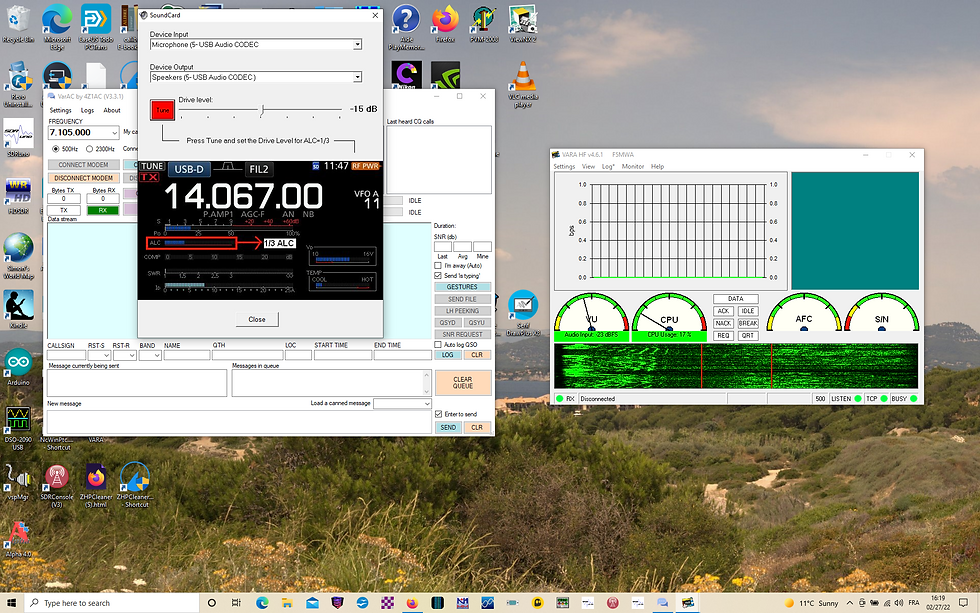
Task: Launch the DSO-2090 USB oscilloscope icon
Action: [x=18, y=428]
